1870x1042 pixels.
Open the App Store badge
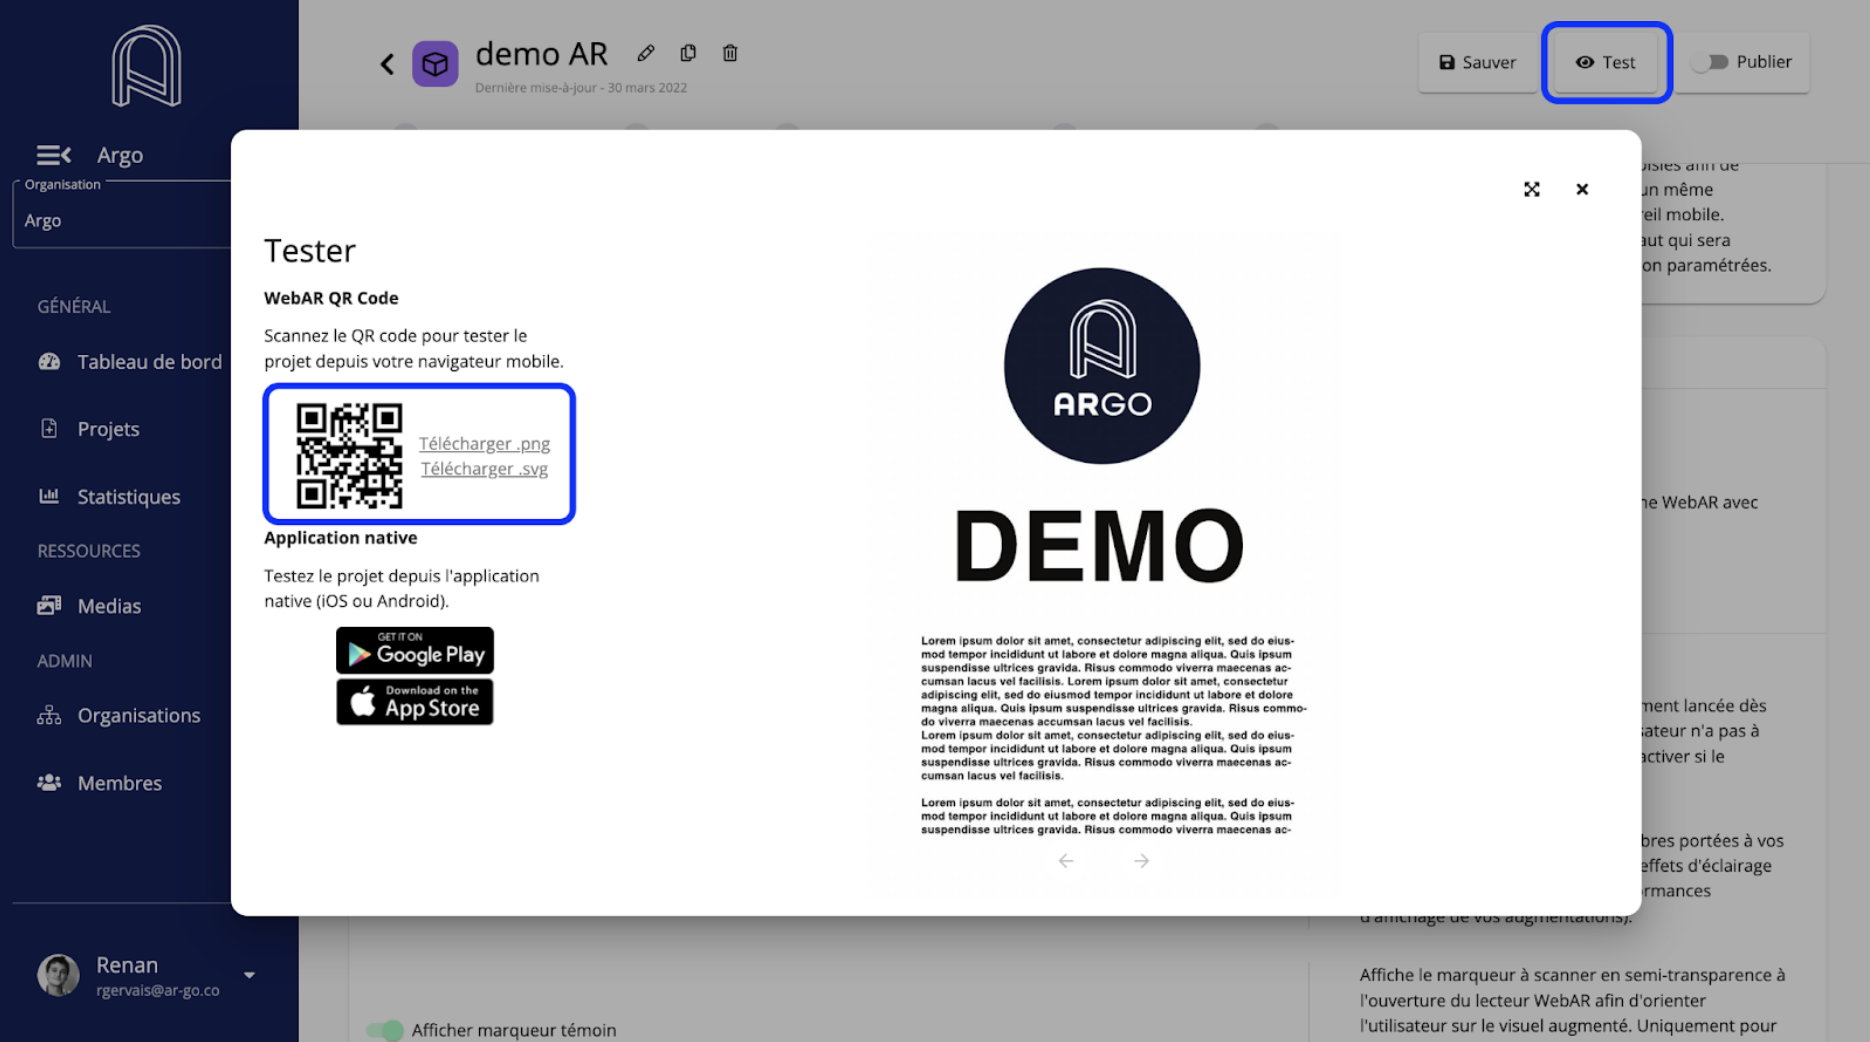[x=415, y=702]
